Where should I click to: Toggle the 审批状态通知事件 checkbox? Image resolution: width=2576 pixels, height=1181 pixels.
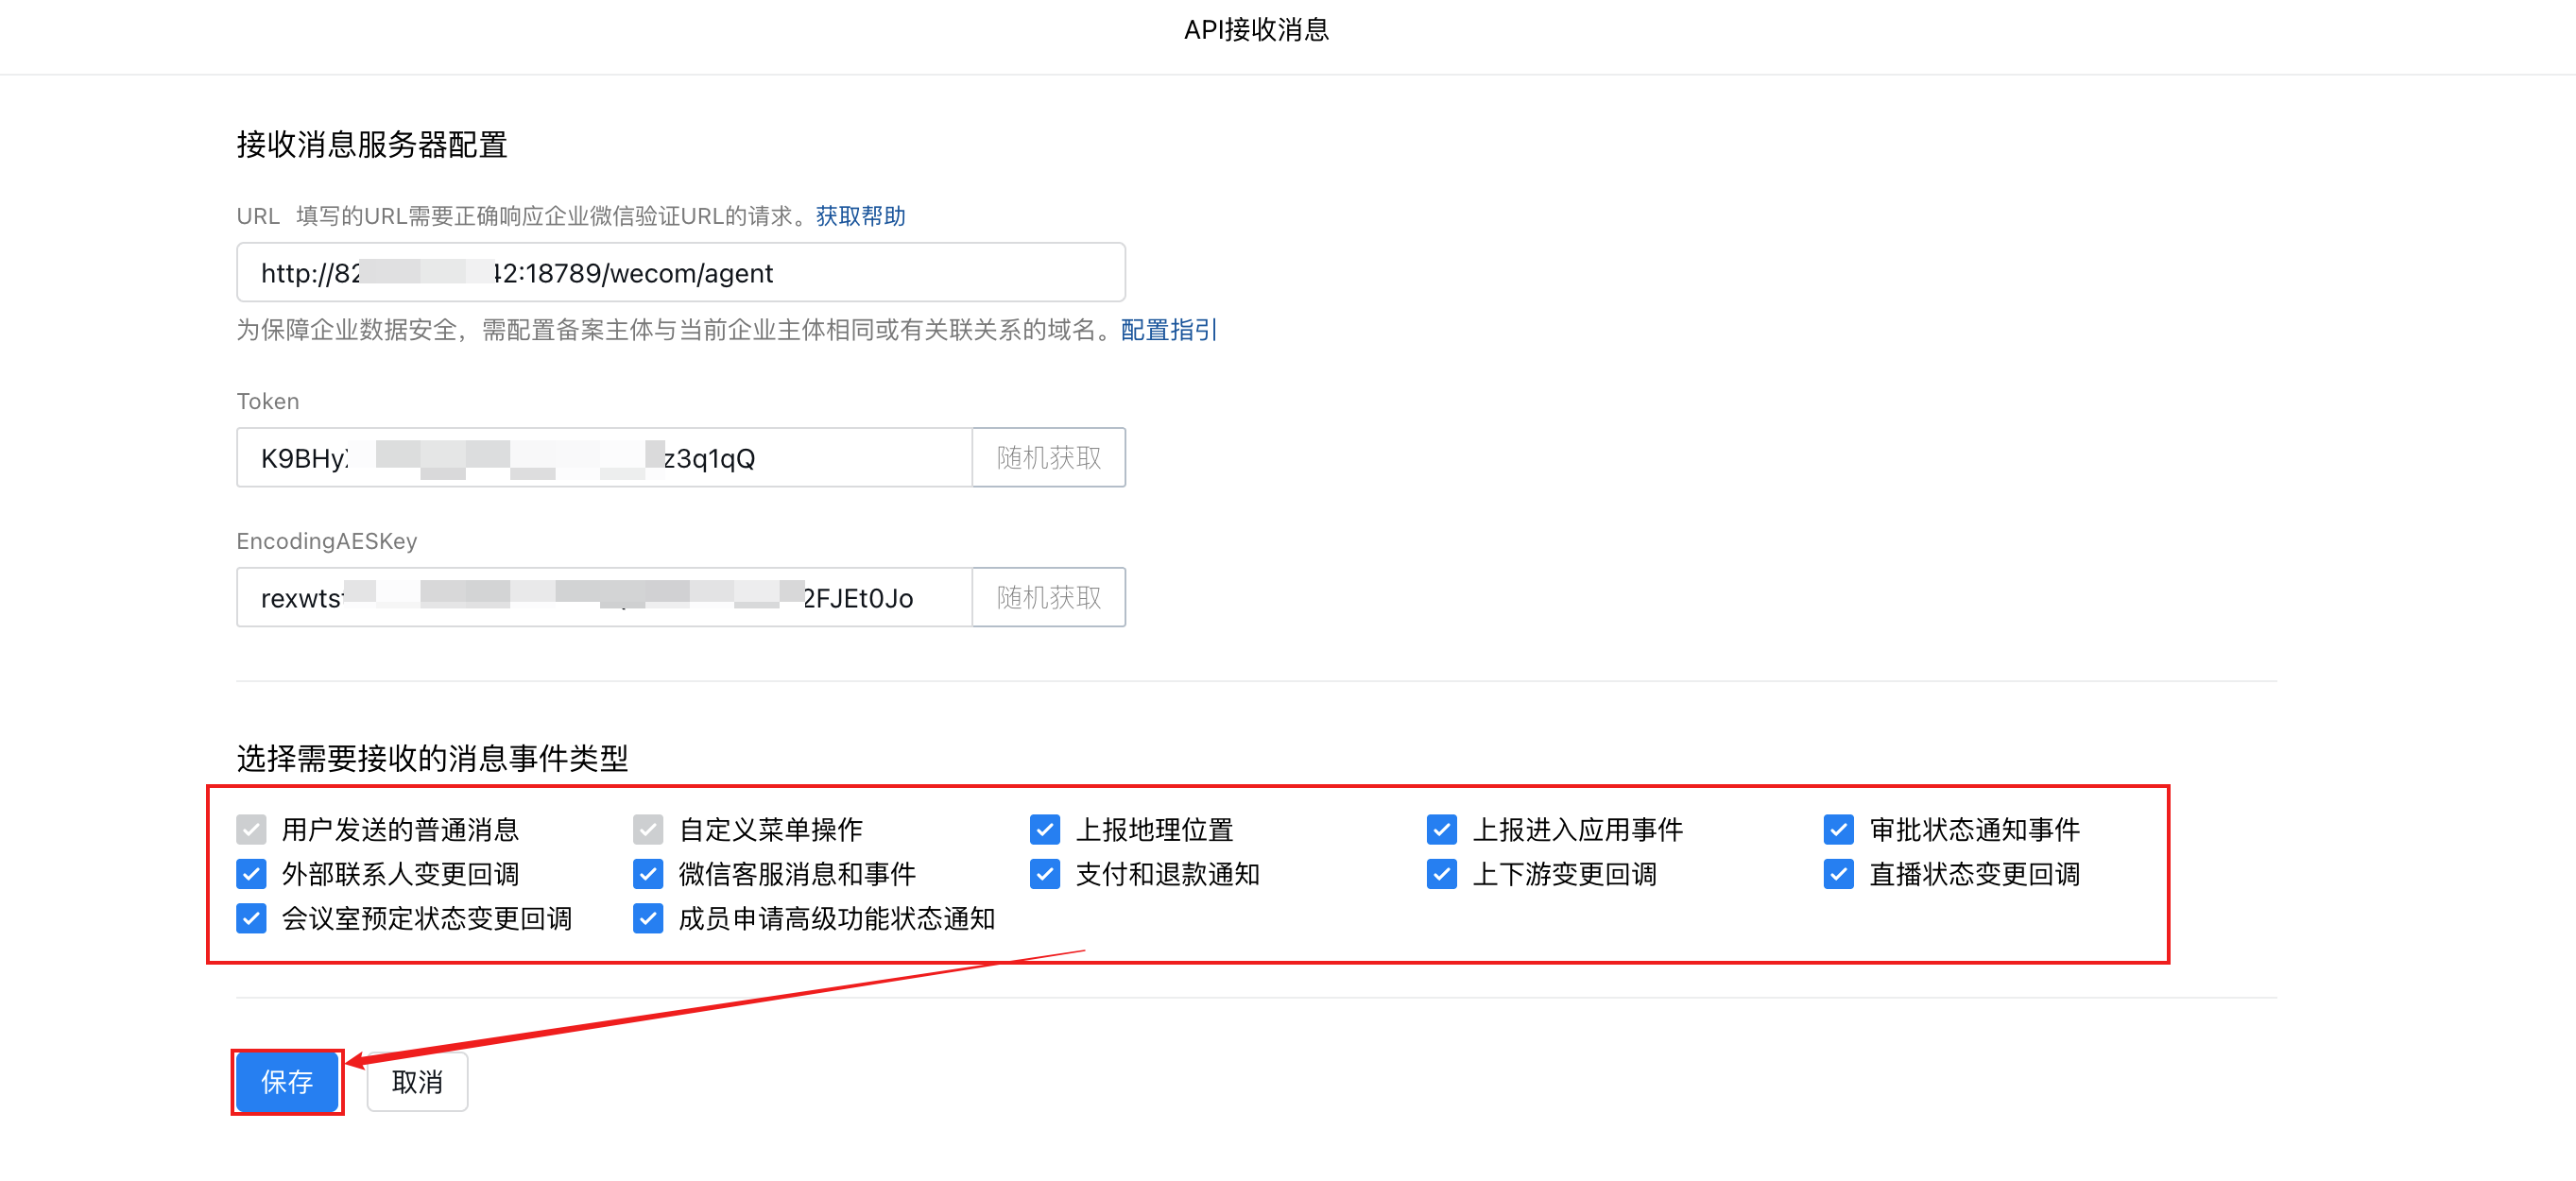(x=1838, y=829)
